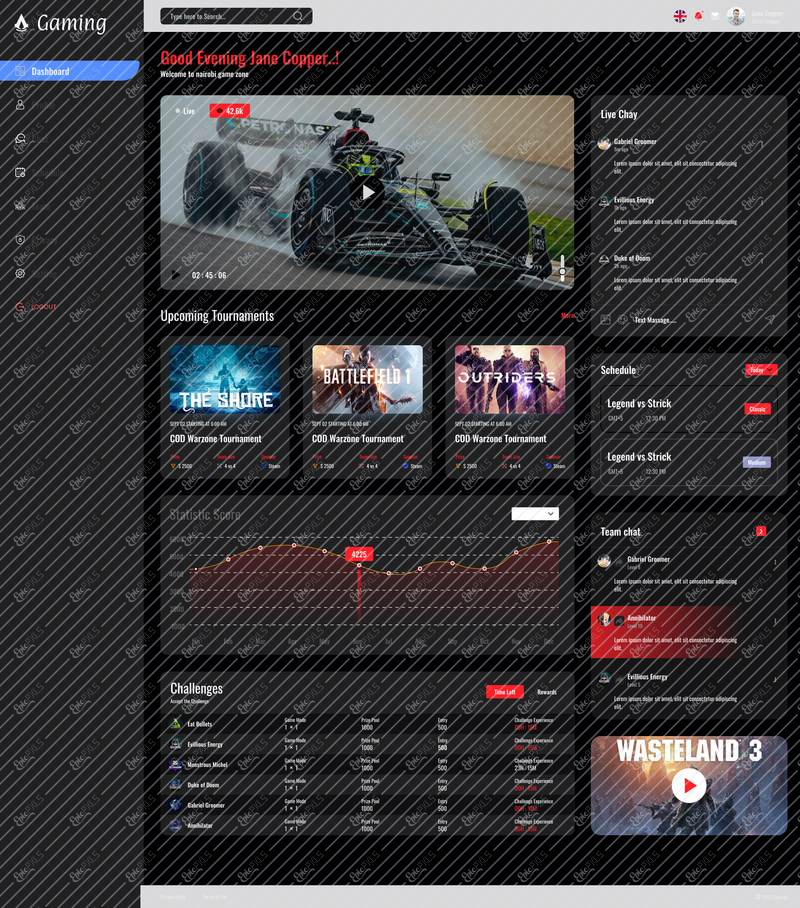
Task: Click the 'Monstrous Michel' challenge name
Action: 207,764
